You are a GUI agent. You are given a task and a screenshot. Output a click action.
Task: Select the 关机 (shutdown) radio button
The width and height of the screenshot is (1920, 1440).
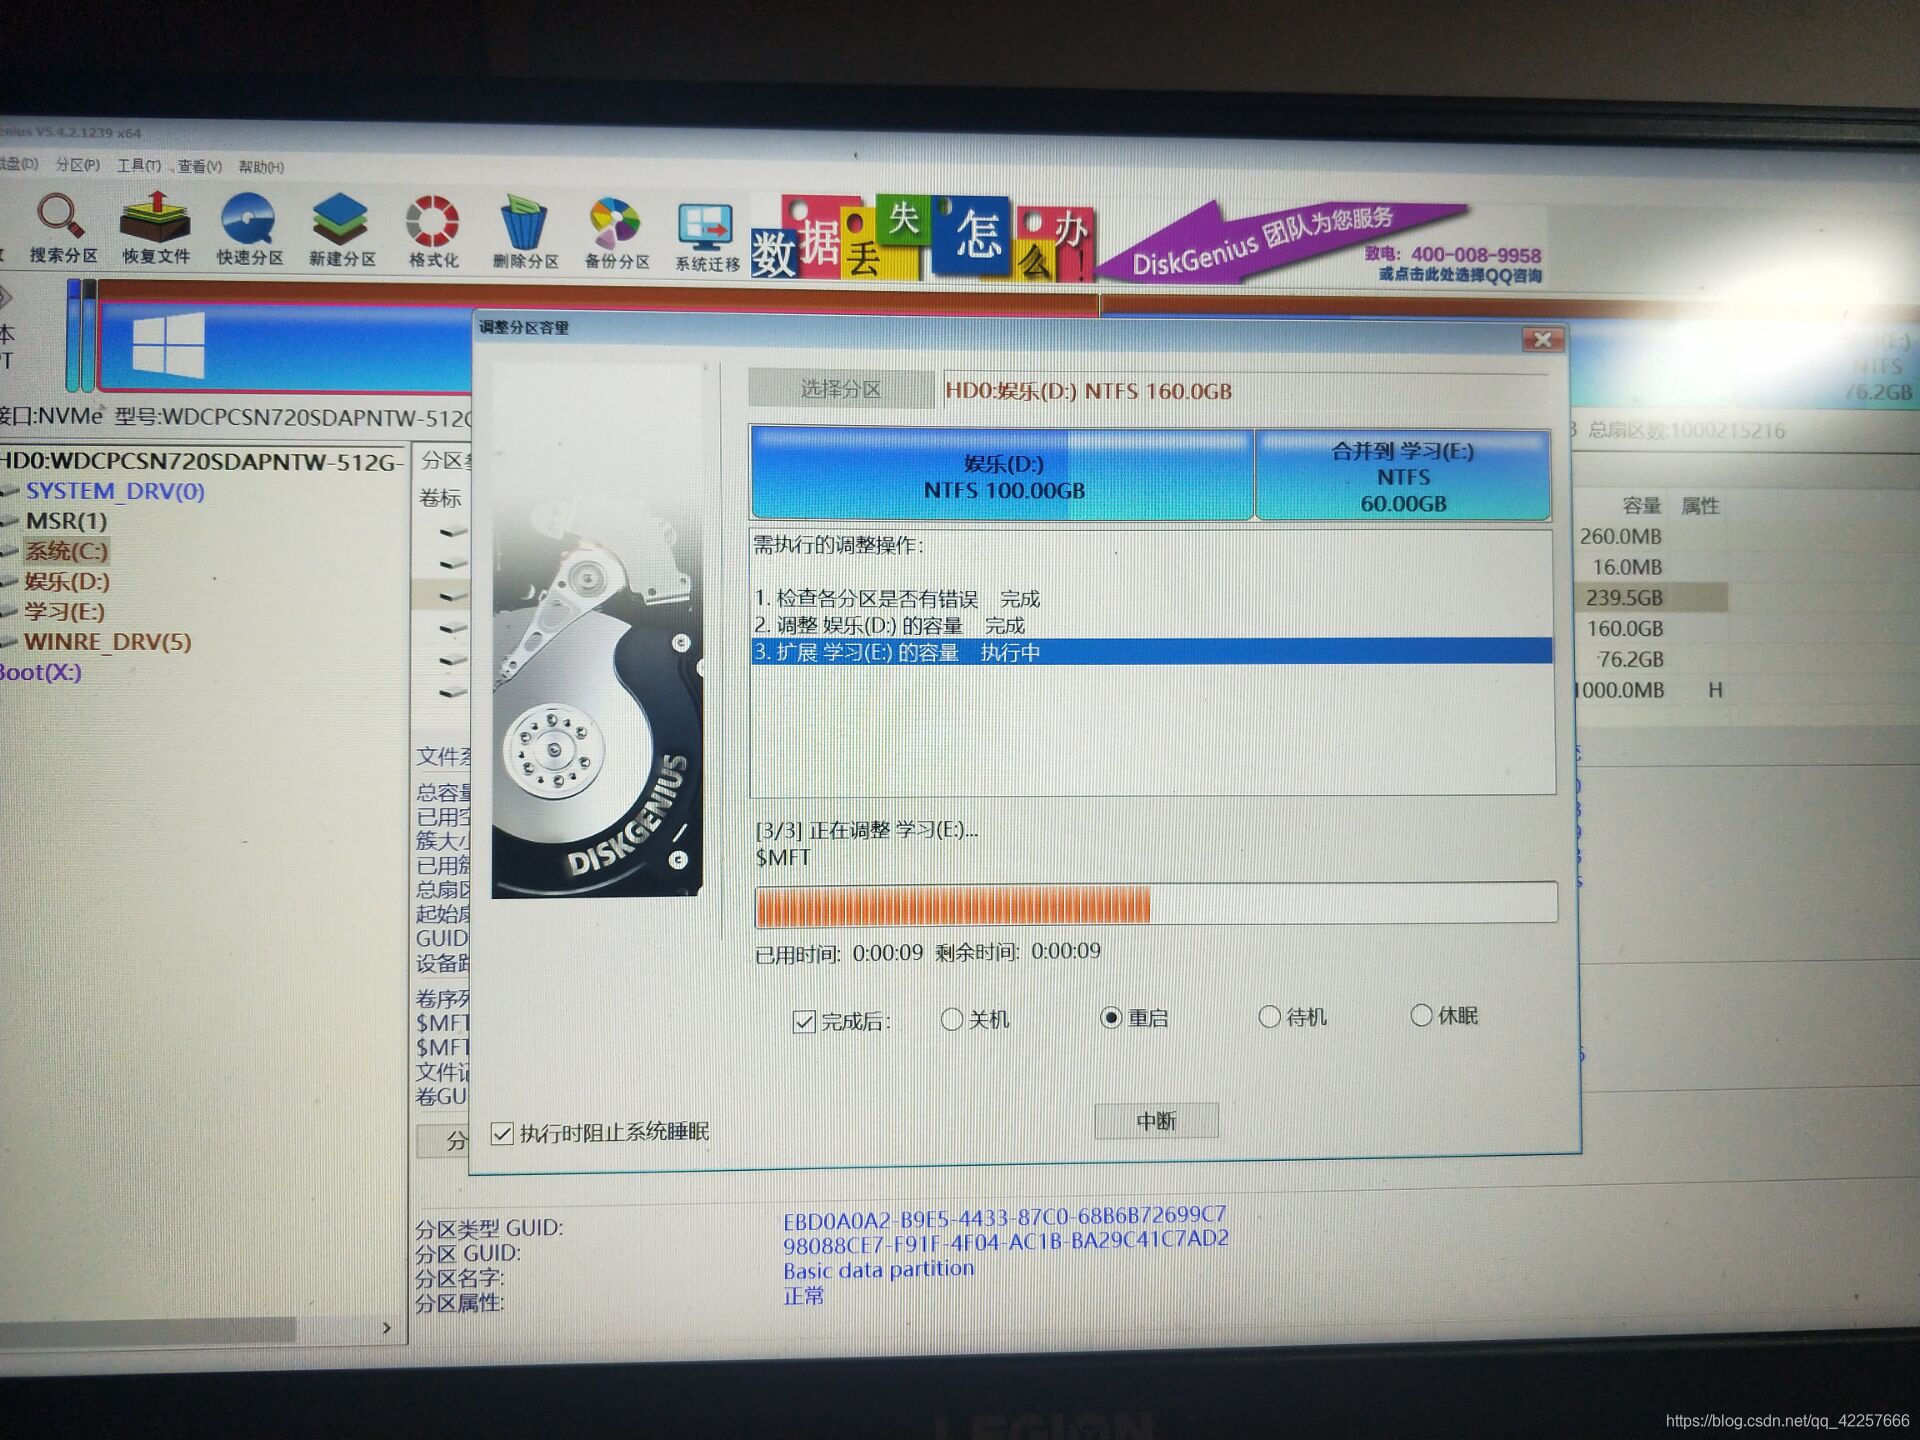(x=952, y=1019)
